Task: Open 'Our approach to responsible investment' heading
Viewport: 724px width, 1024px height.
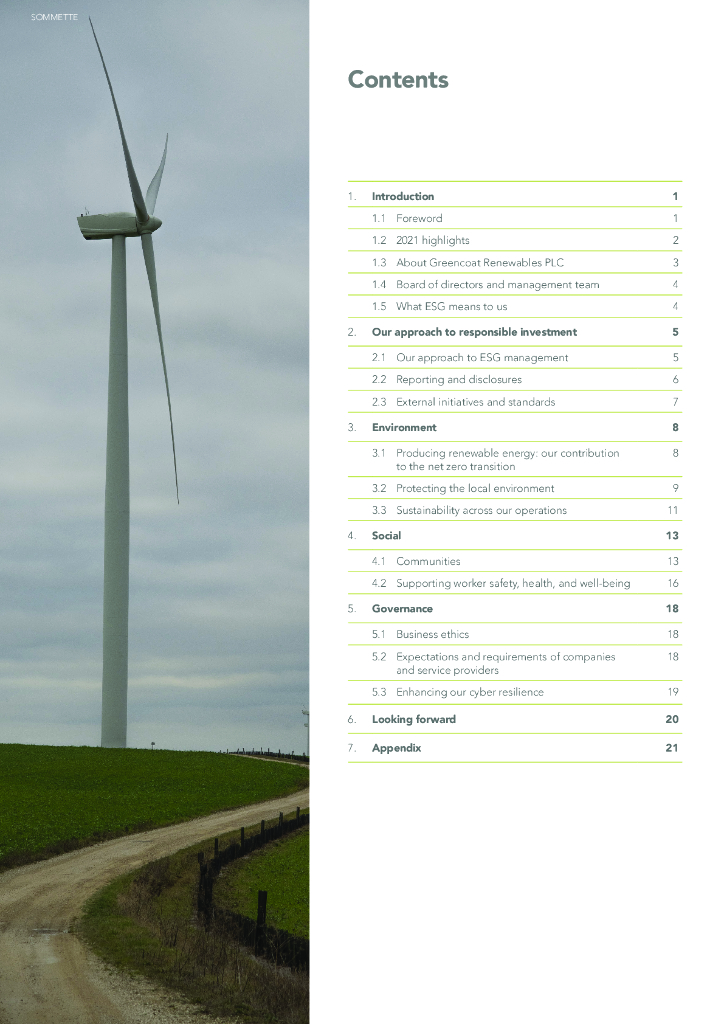Action: [x=514, y=332]
